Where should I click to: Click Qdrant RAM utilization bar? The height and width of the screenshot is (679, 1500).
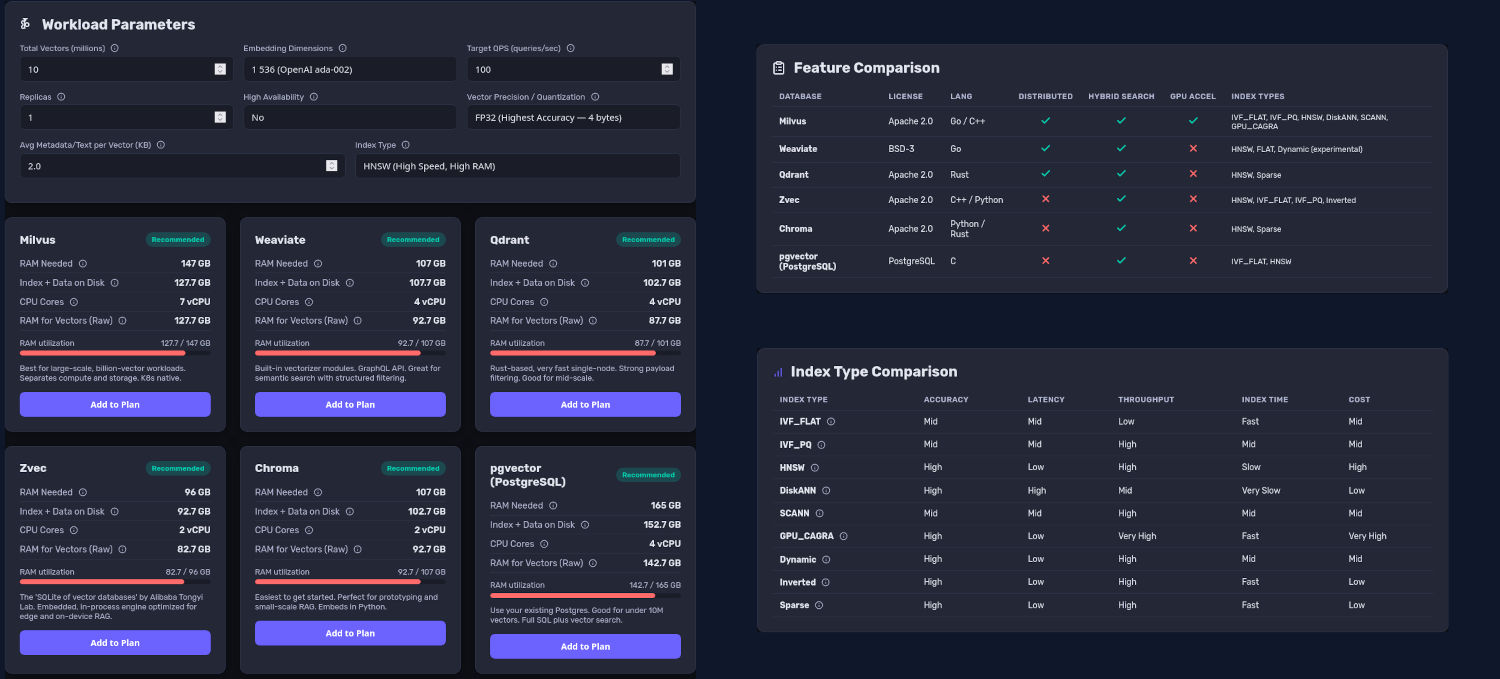pos(585,353)
